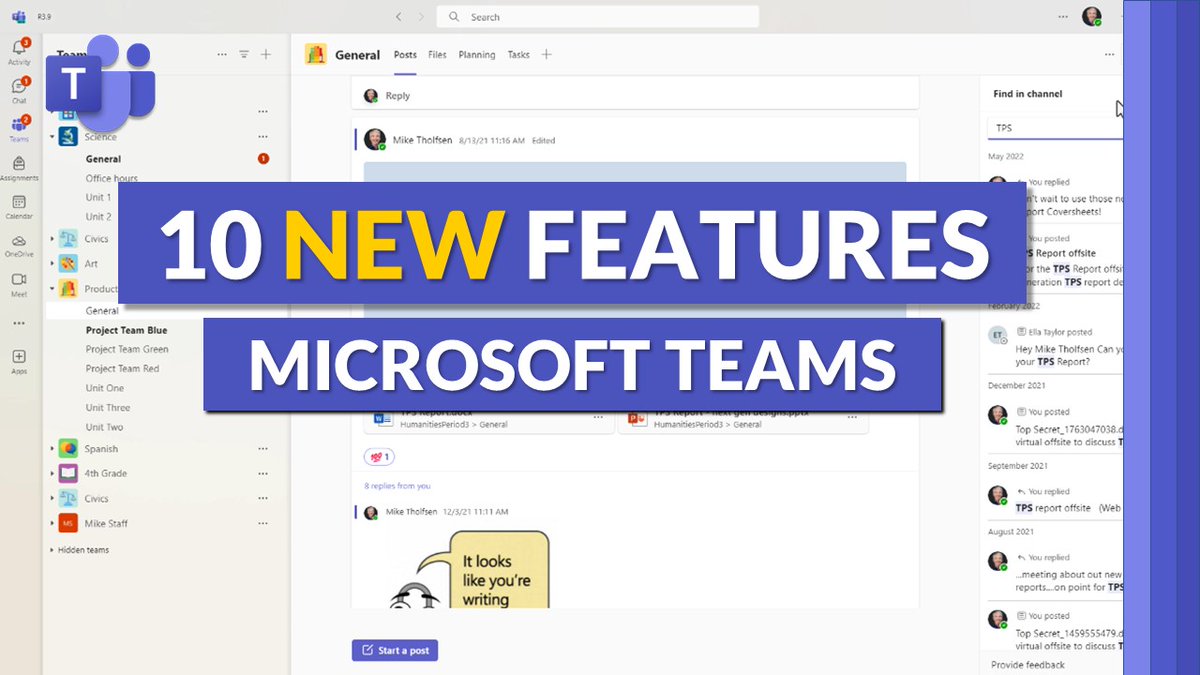Open Meet in the left rail
This screenshot has height=675, width=1200.
coord(19,284)
